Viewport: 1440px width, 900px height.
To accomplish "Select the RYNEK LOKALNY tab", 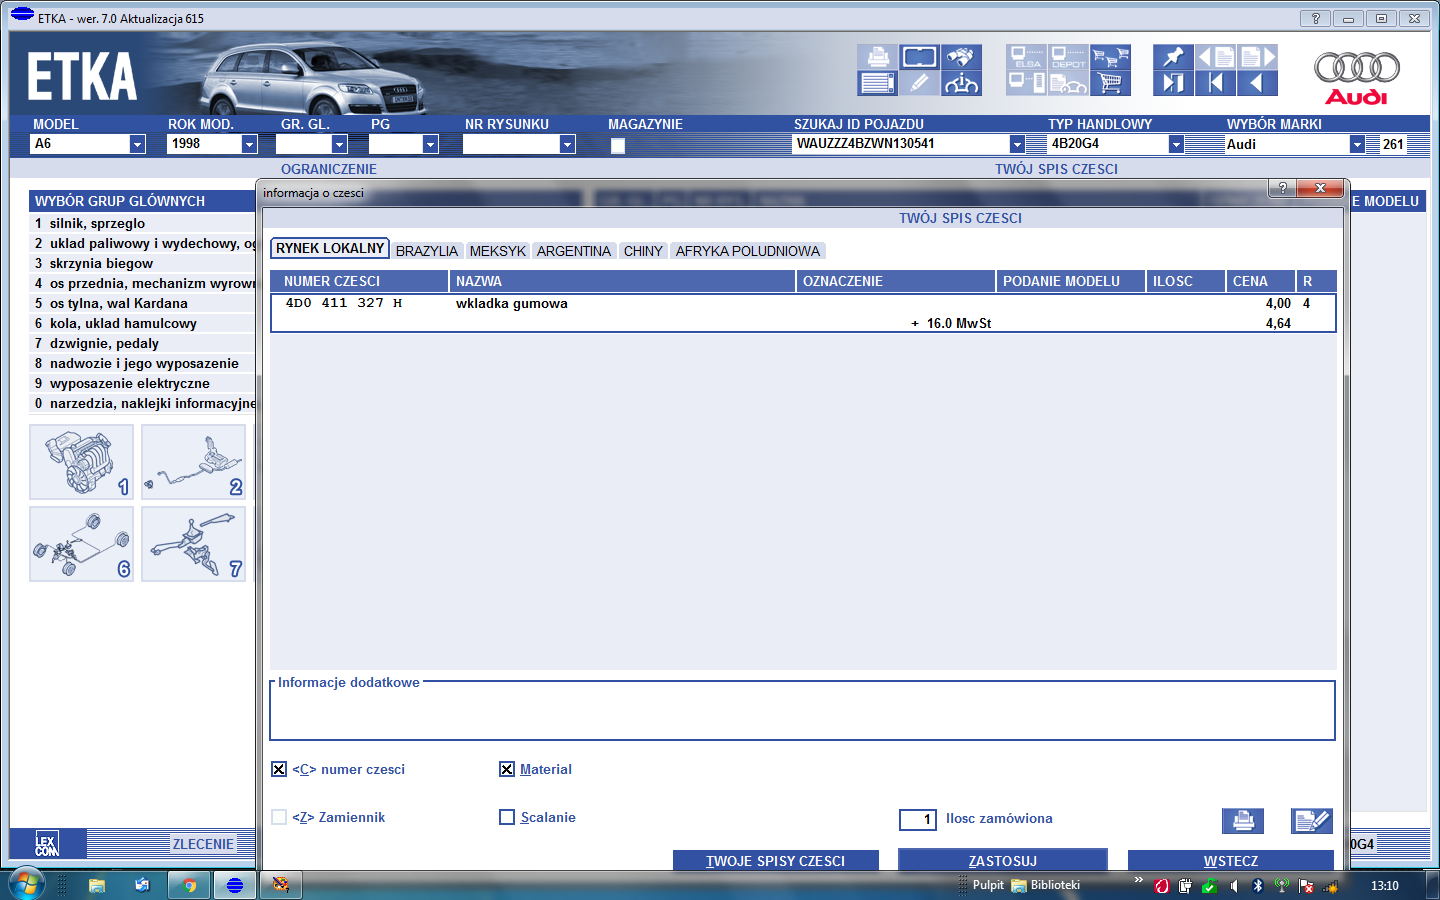I will 330,248.
